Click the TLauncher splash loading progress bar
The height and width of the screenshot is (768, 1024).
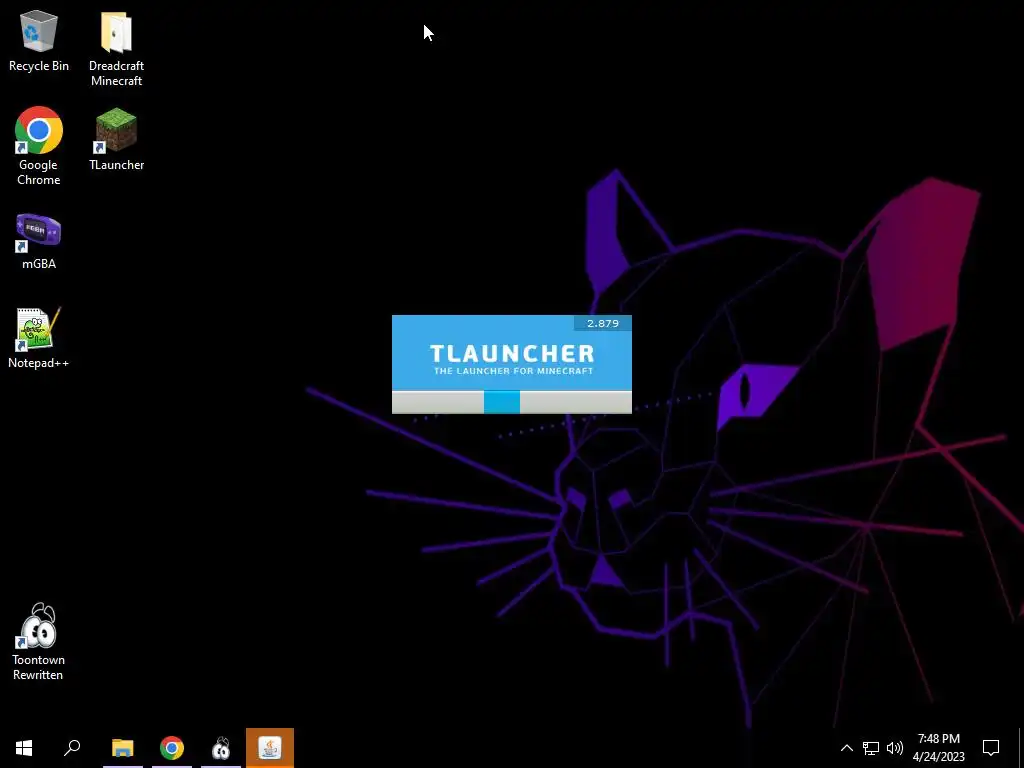click(511, 402)
